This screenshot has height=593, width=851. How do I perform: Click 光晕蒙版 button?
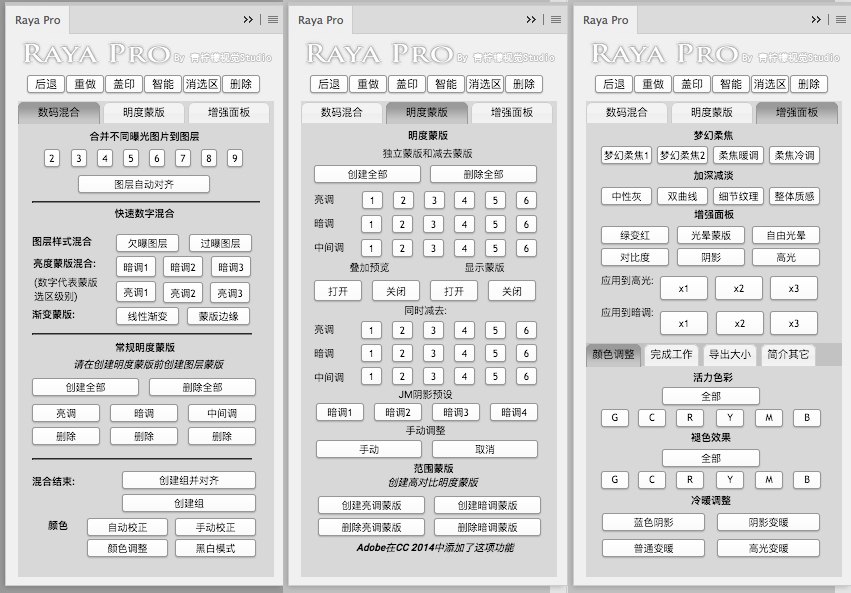711,235
